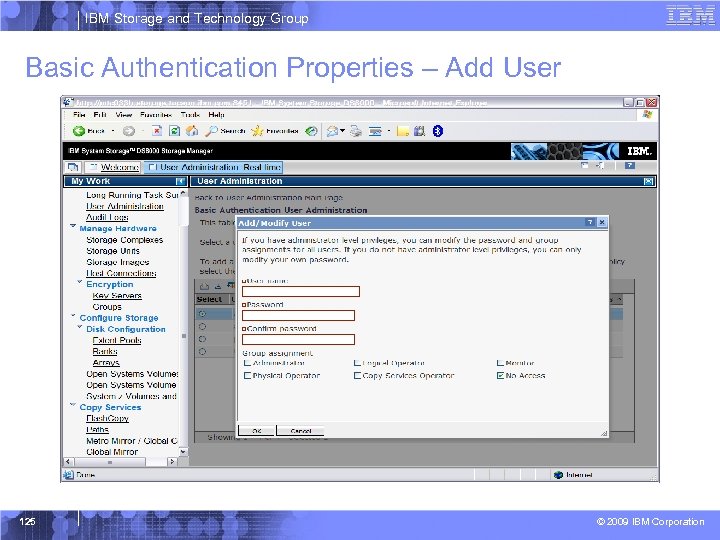Select the fourth user row radio button

(x=202, y=352)
